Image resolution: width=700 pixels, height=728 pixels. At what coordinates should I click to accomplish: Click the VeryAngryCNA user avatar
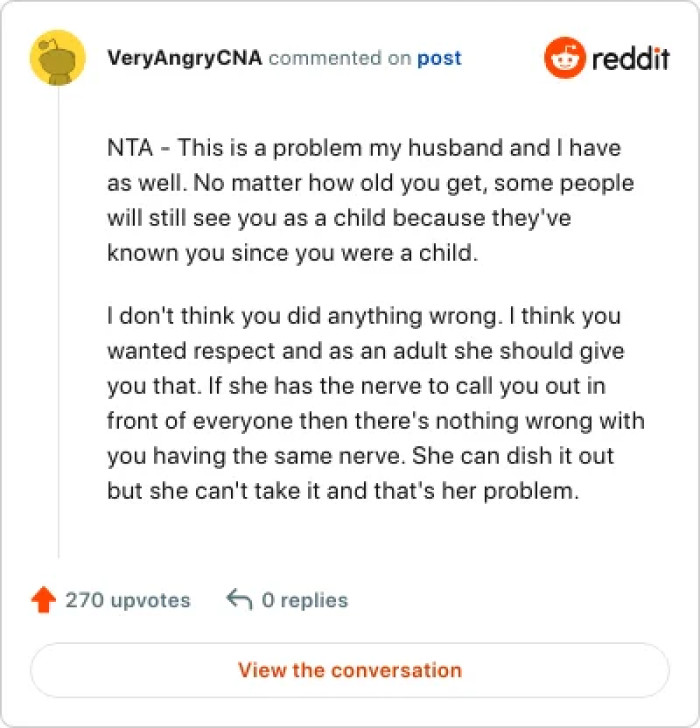click(58, 58)
